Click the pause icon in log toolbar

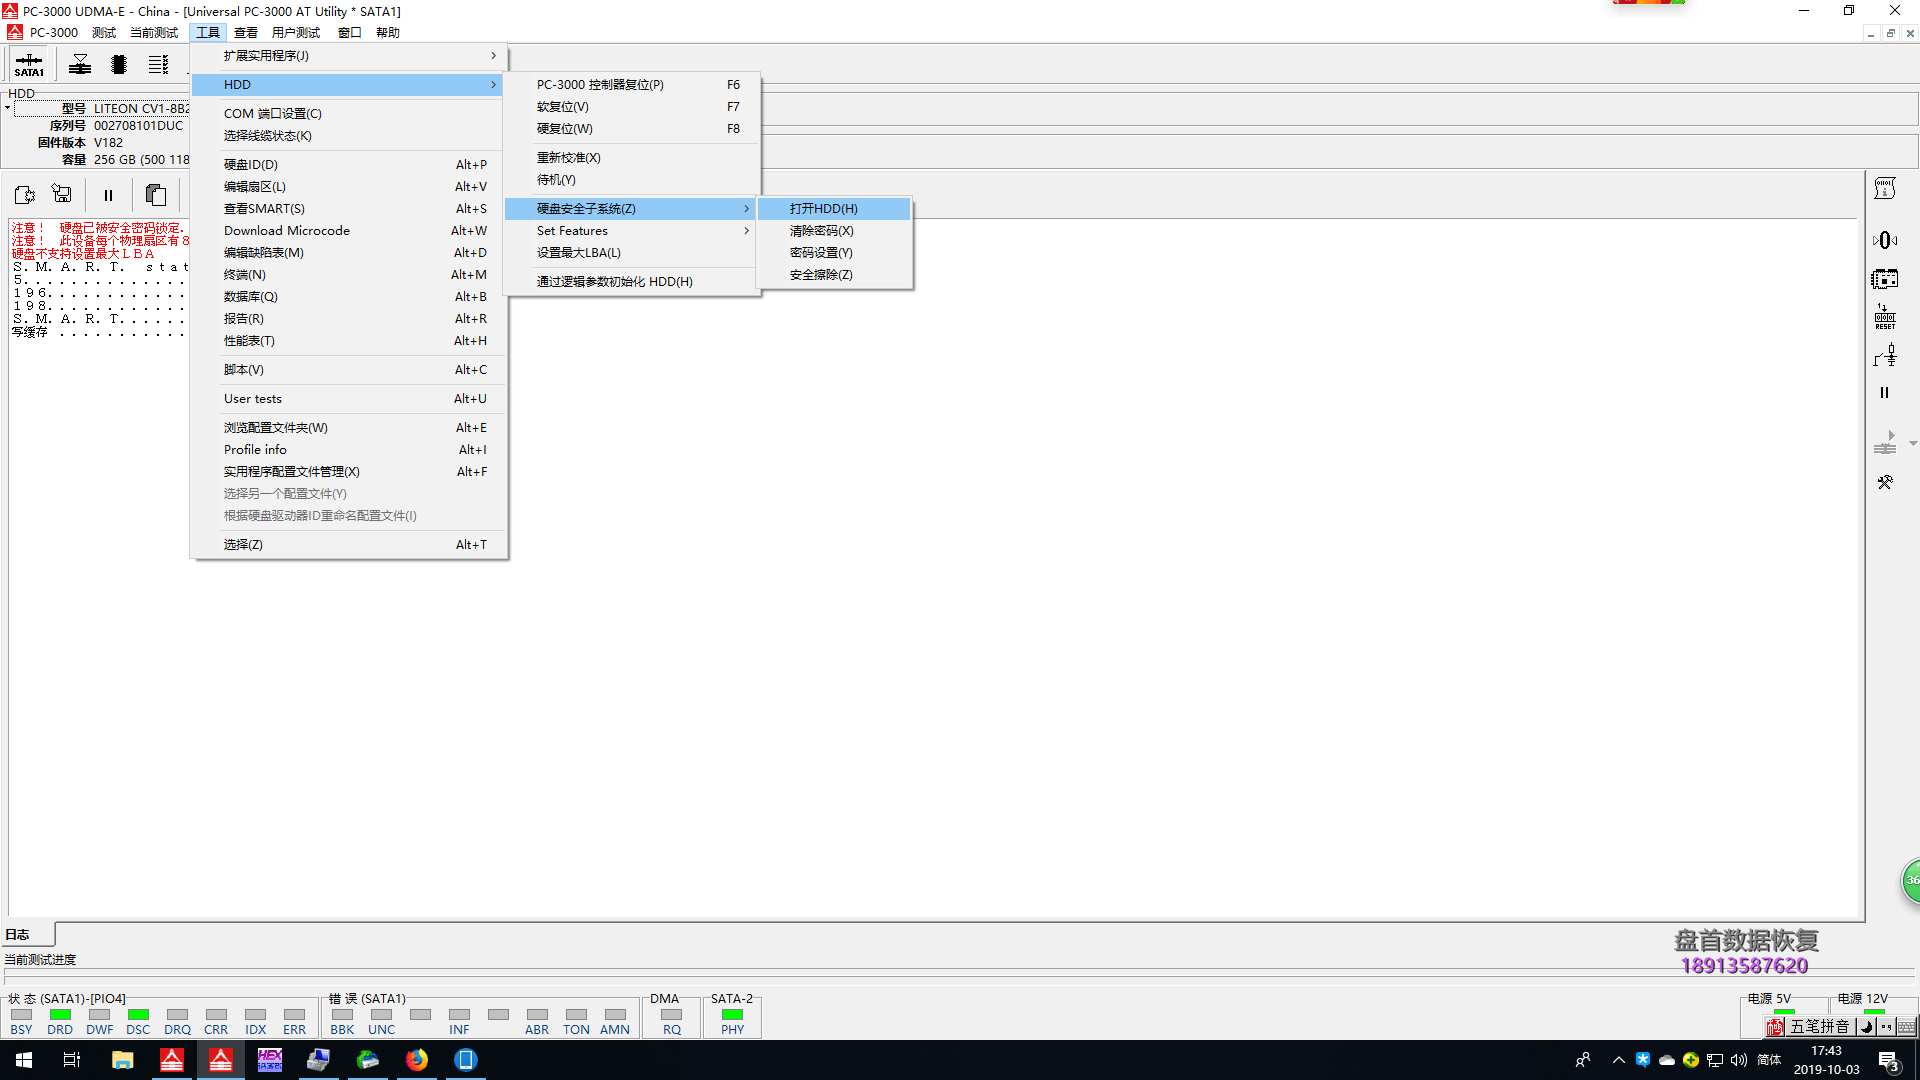108,196
